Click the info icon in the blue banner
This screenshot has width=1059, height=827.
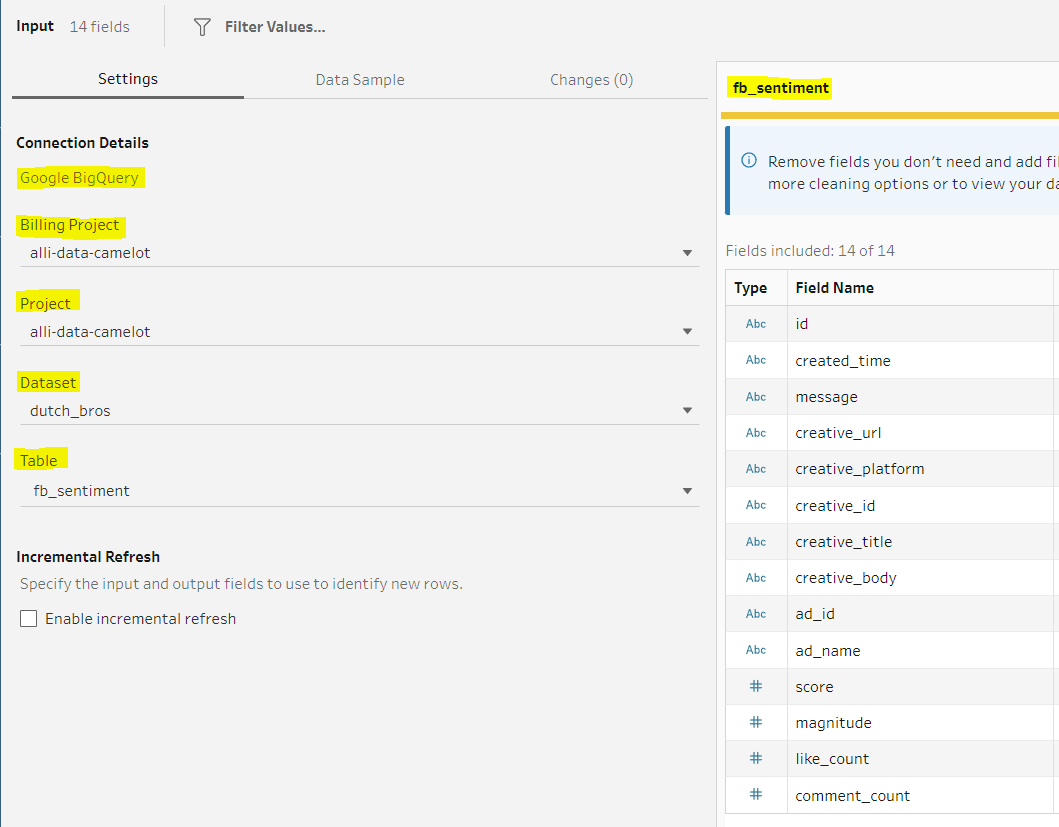coord(749,161)
